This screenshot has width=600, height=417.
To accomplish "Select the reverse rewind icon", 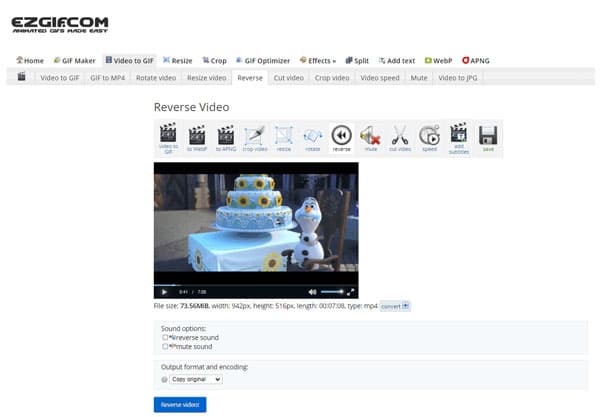I will [x=342, y=138].
